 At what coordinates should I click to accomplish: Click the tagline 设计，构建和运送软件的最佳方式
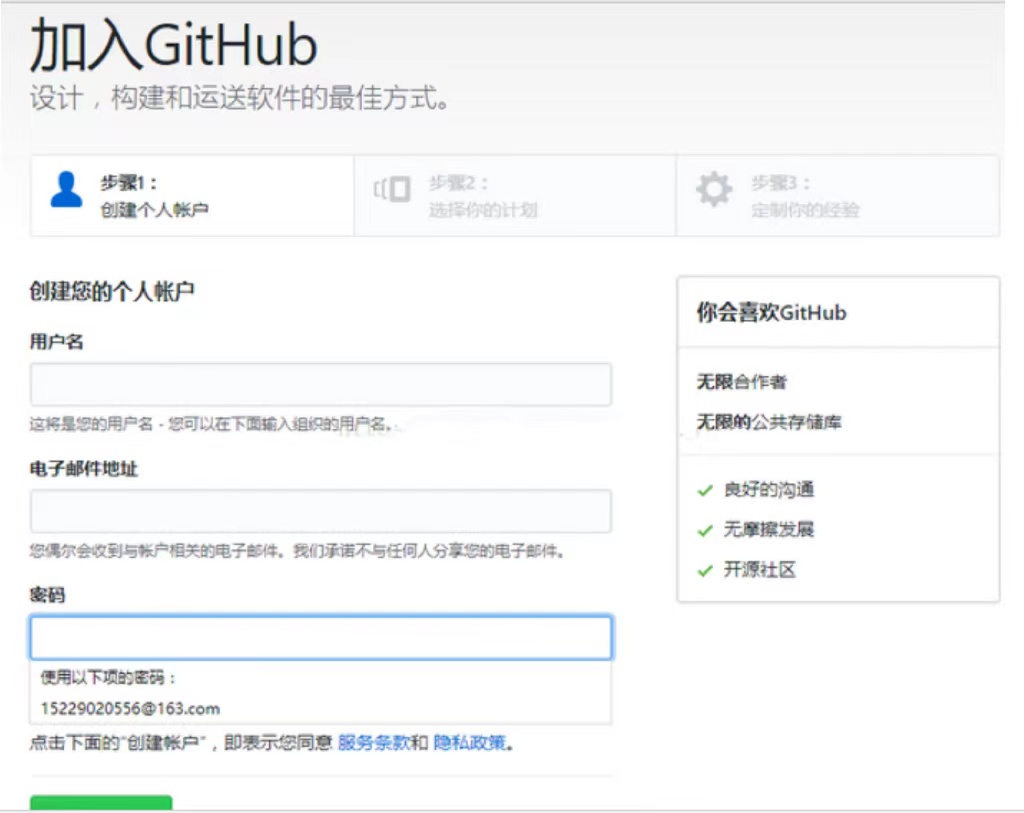pos(240,98)
